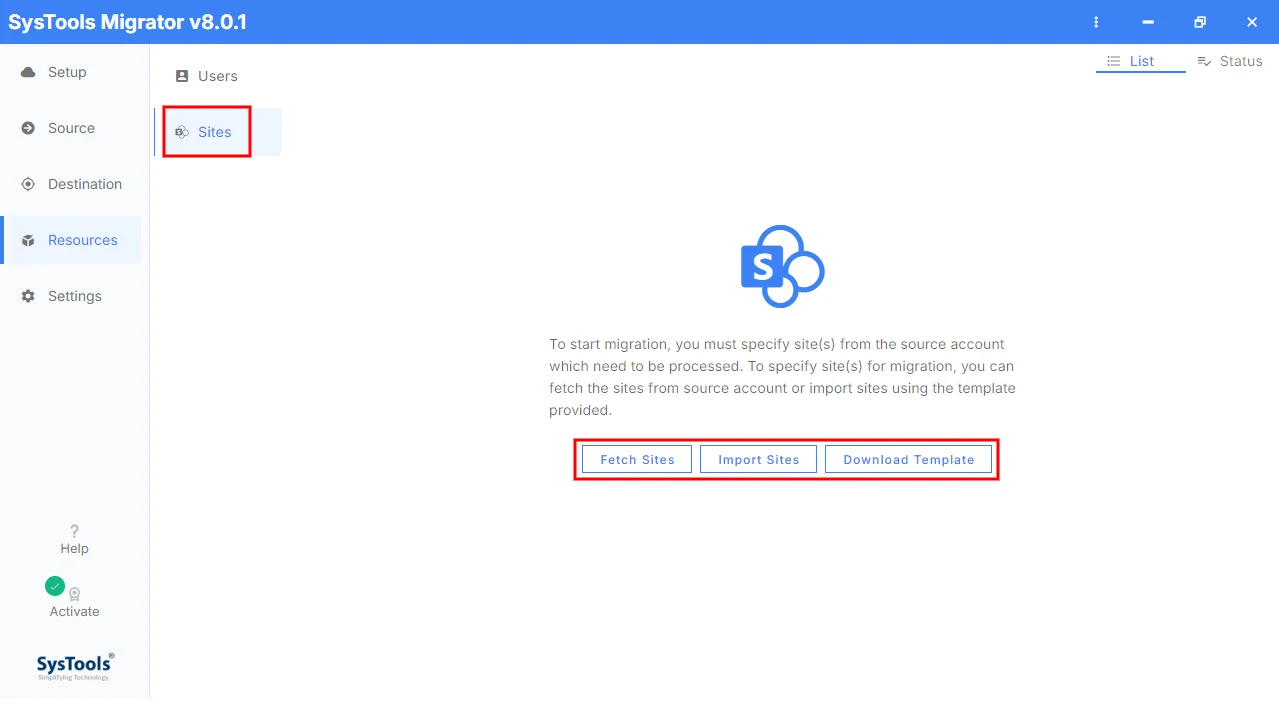Screen dimensions: 1279x720
Task: Click the Status view icon
Action: 1204,61
